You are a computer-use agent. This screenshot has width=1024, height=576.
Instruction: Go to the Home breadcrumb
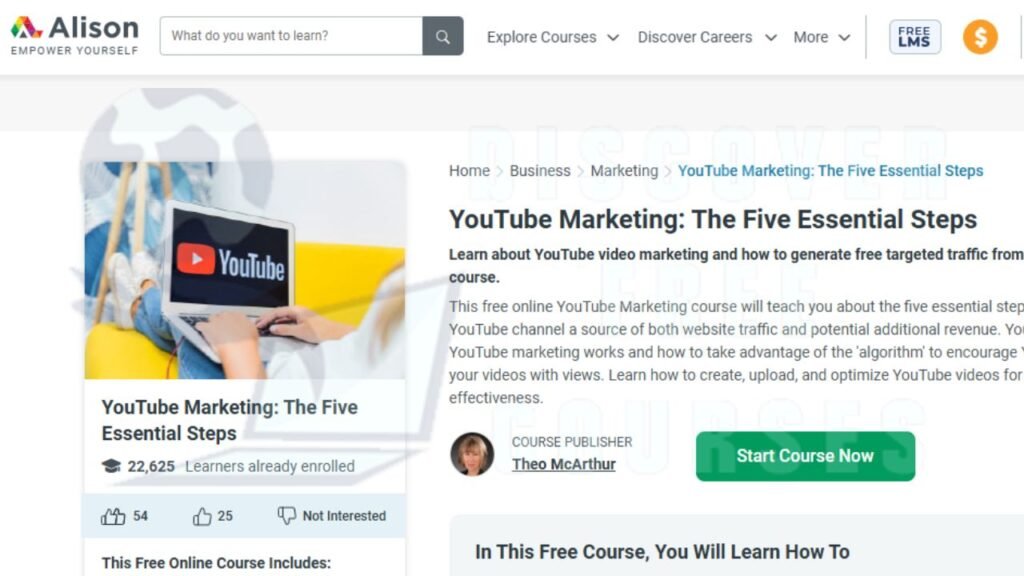point(469,170)
